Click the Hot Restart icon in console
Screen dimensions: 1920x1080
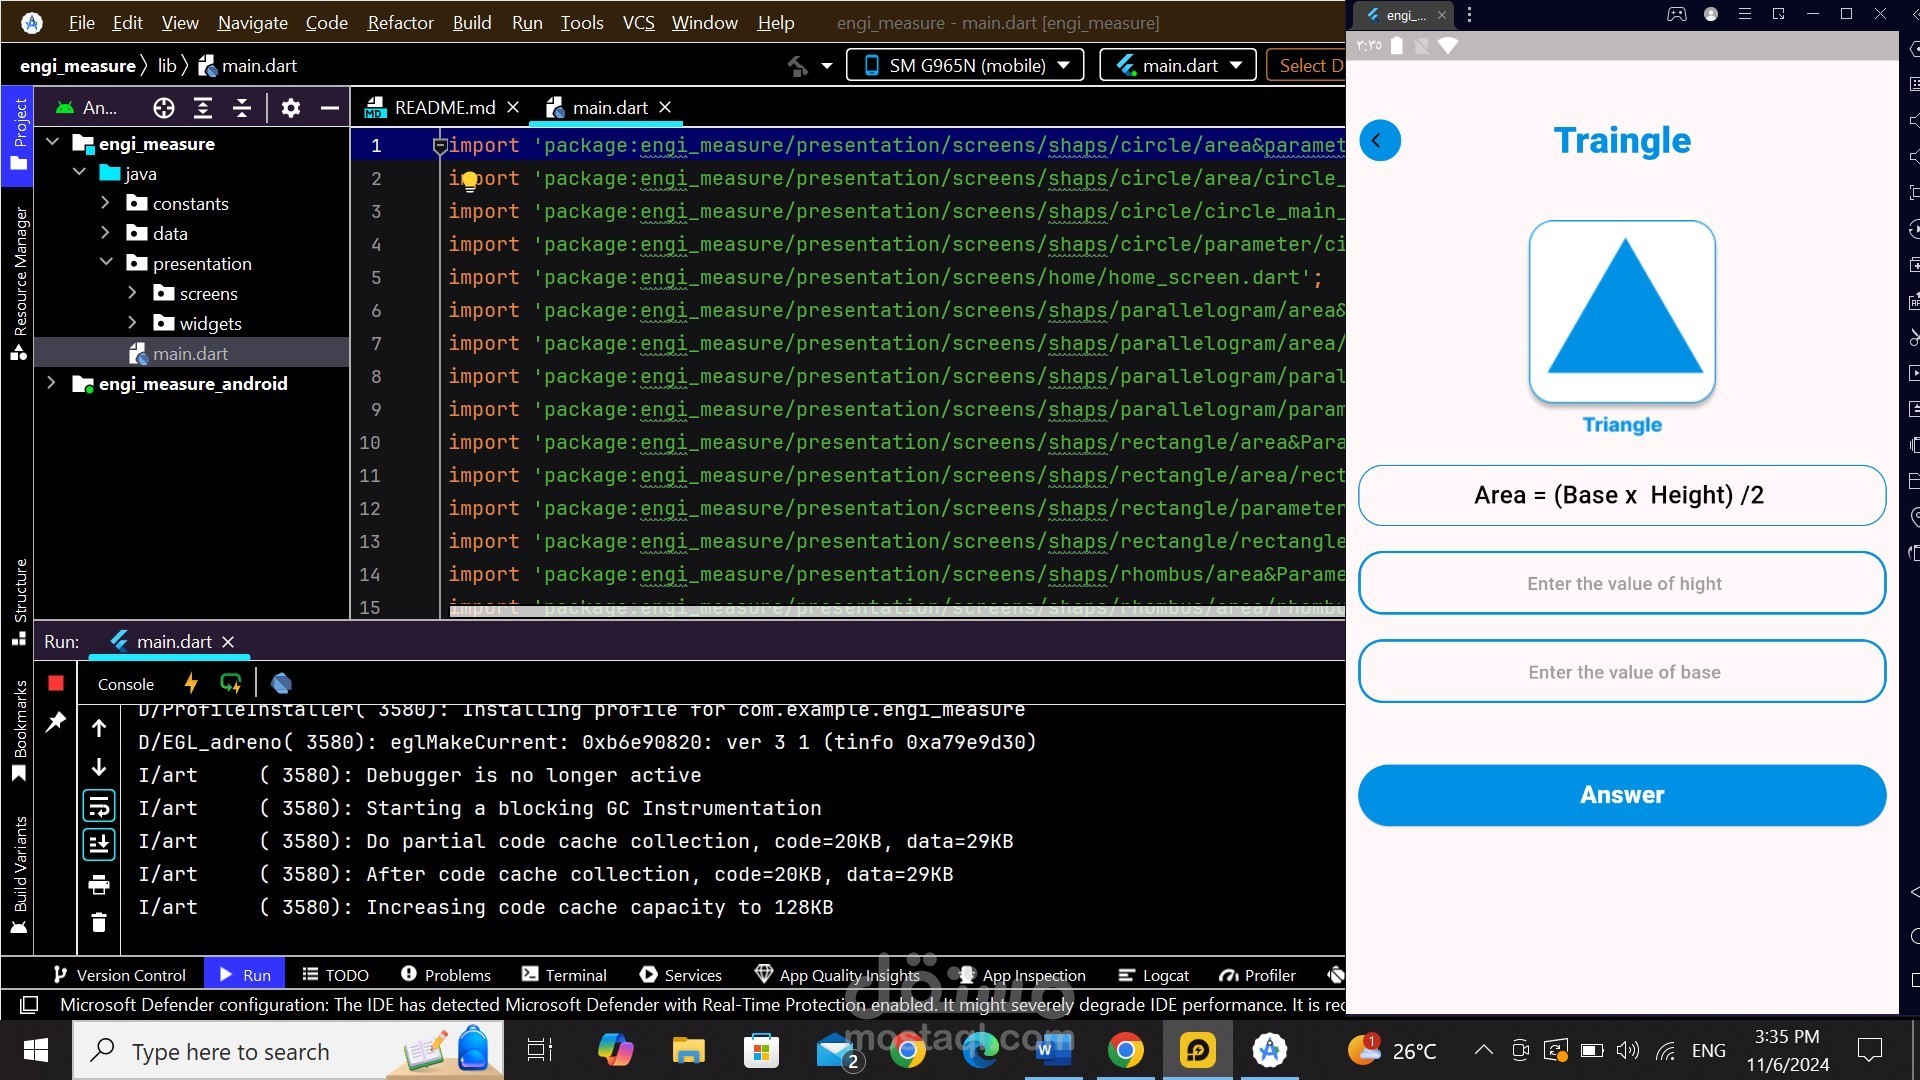(x=231, y=683)
